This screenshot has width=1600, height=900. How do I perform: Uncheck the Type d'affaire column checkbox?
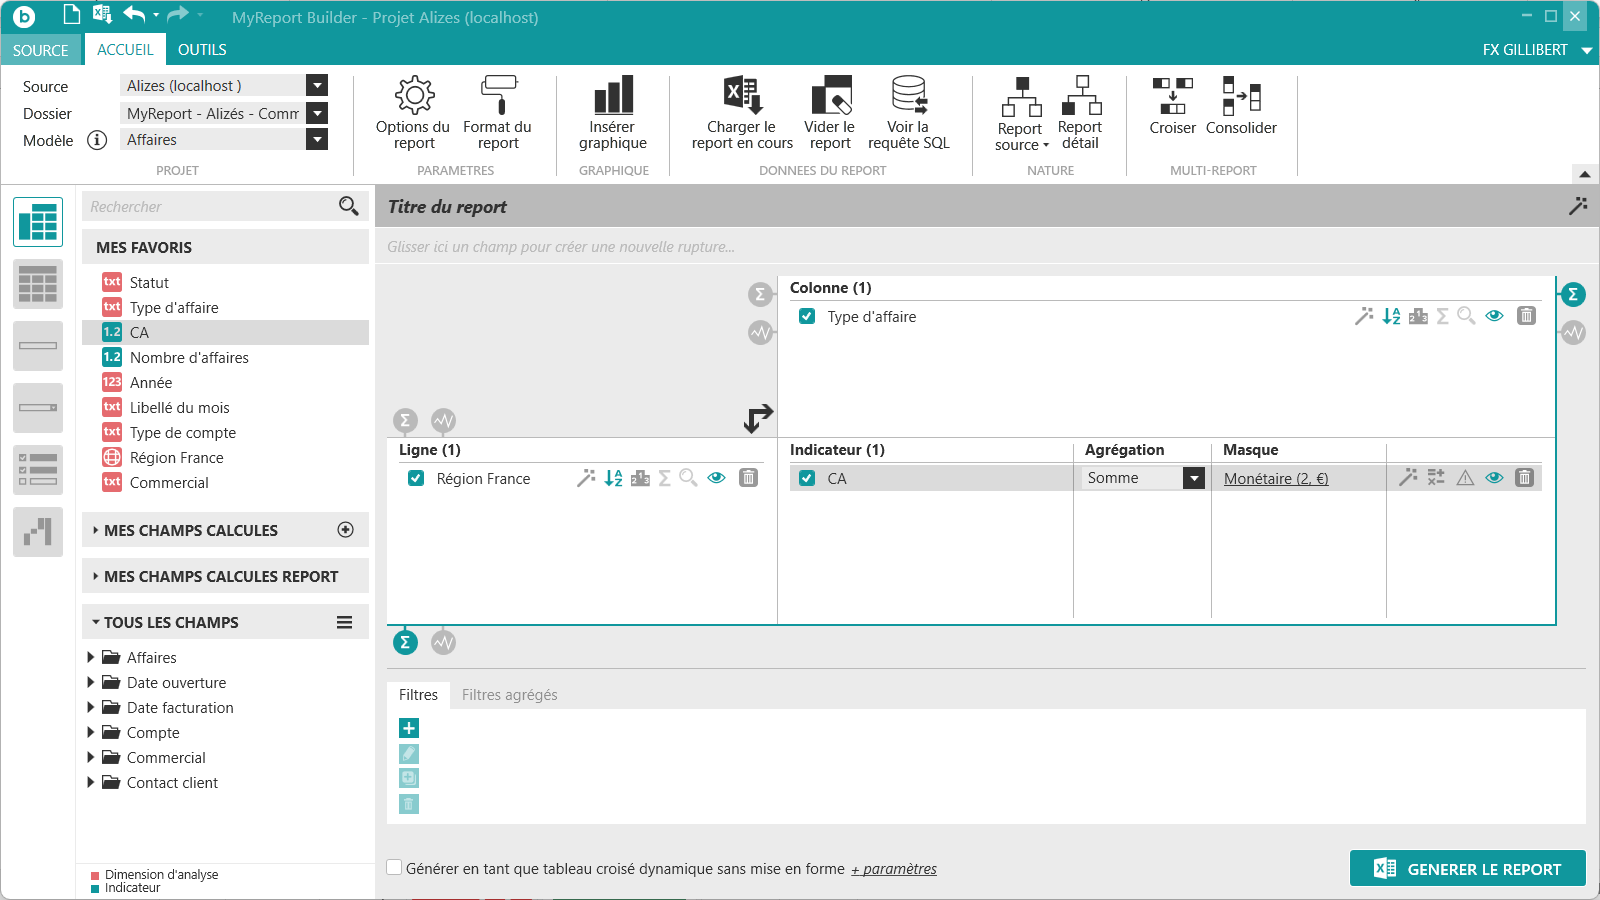pos(807,316)
